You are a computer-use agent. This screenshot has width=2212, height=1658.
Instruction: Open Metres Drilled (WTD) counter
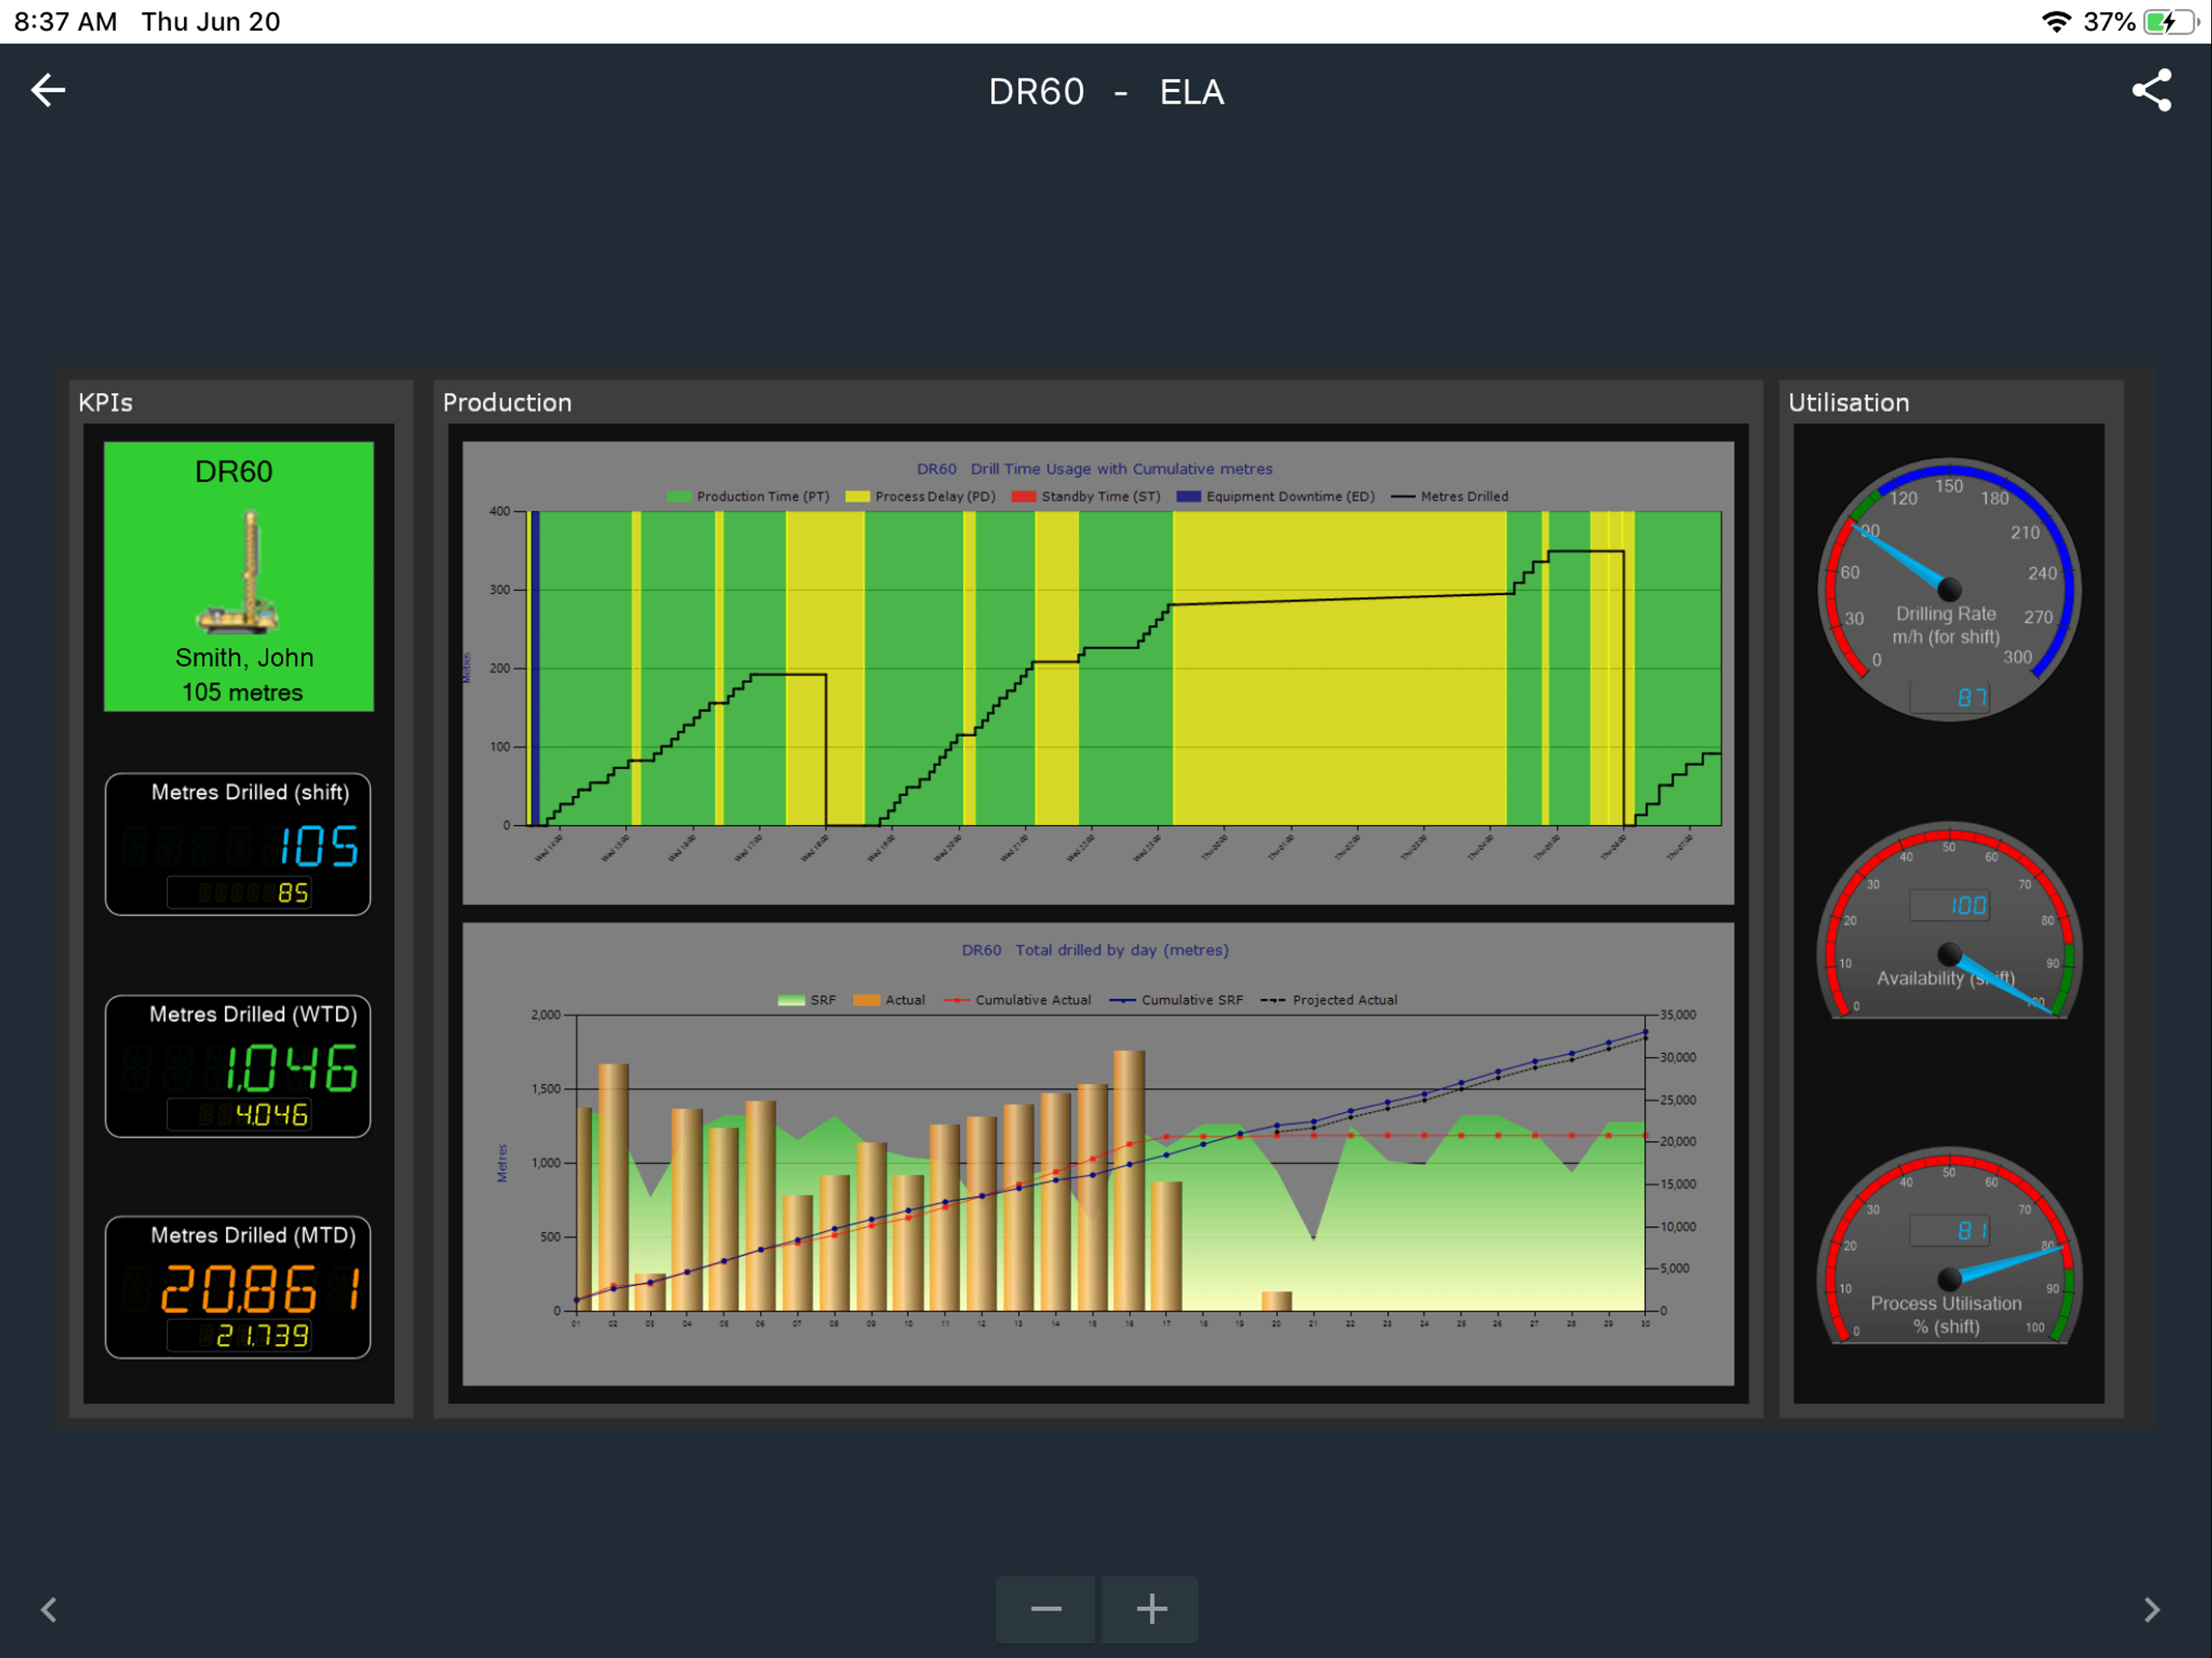point(238,1066)
